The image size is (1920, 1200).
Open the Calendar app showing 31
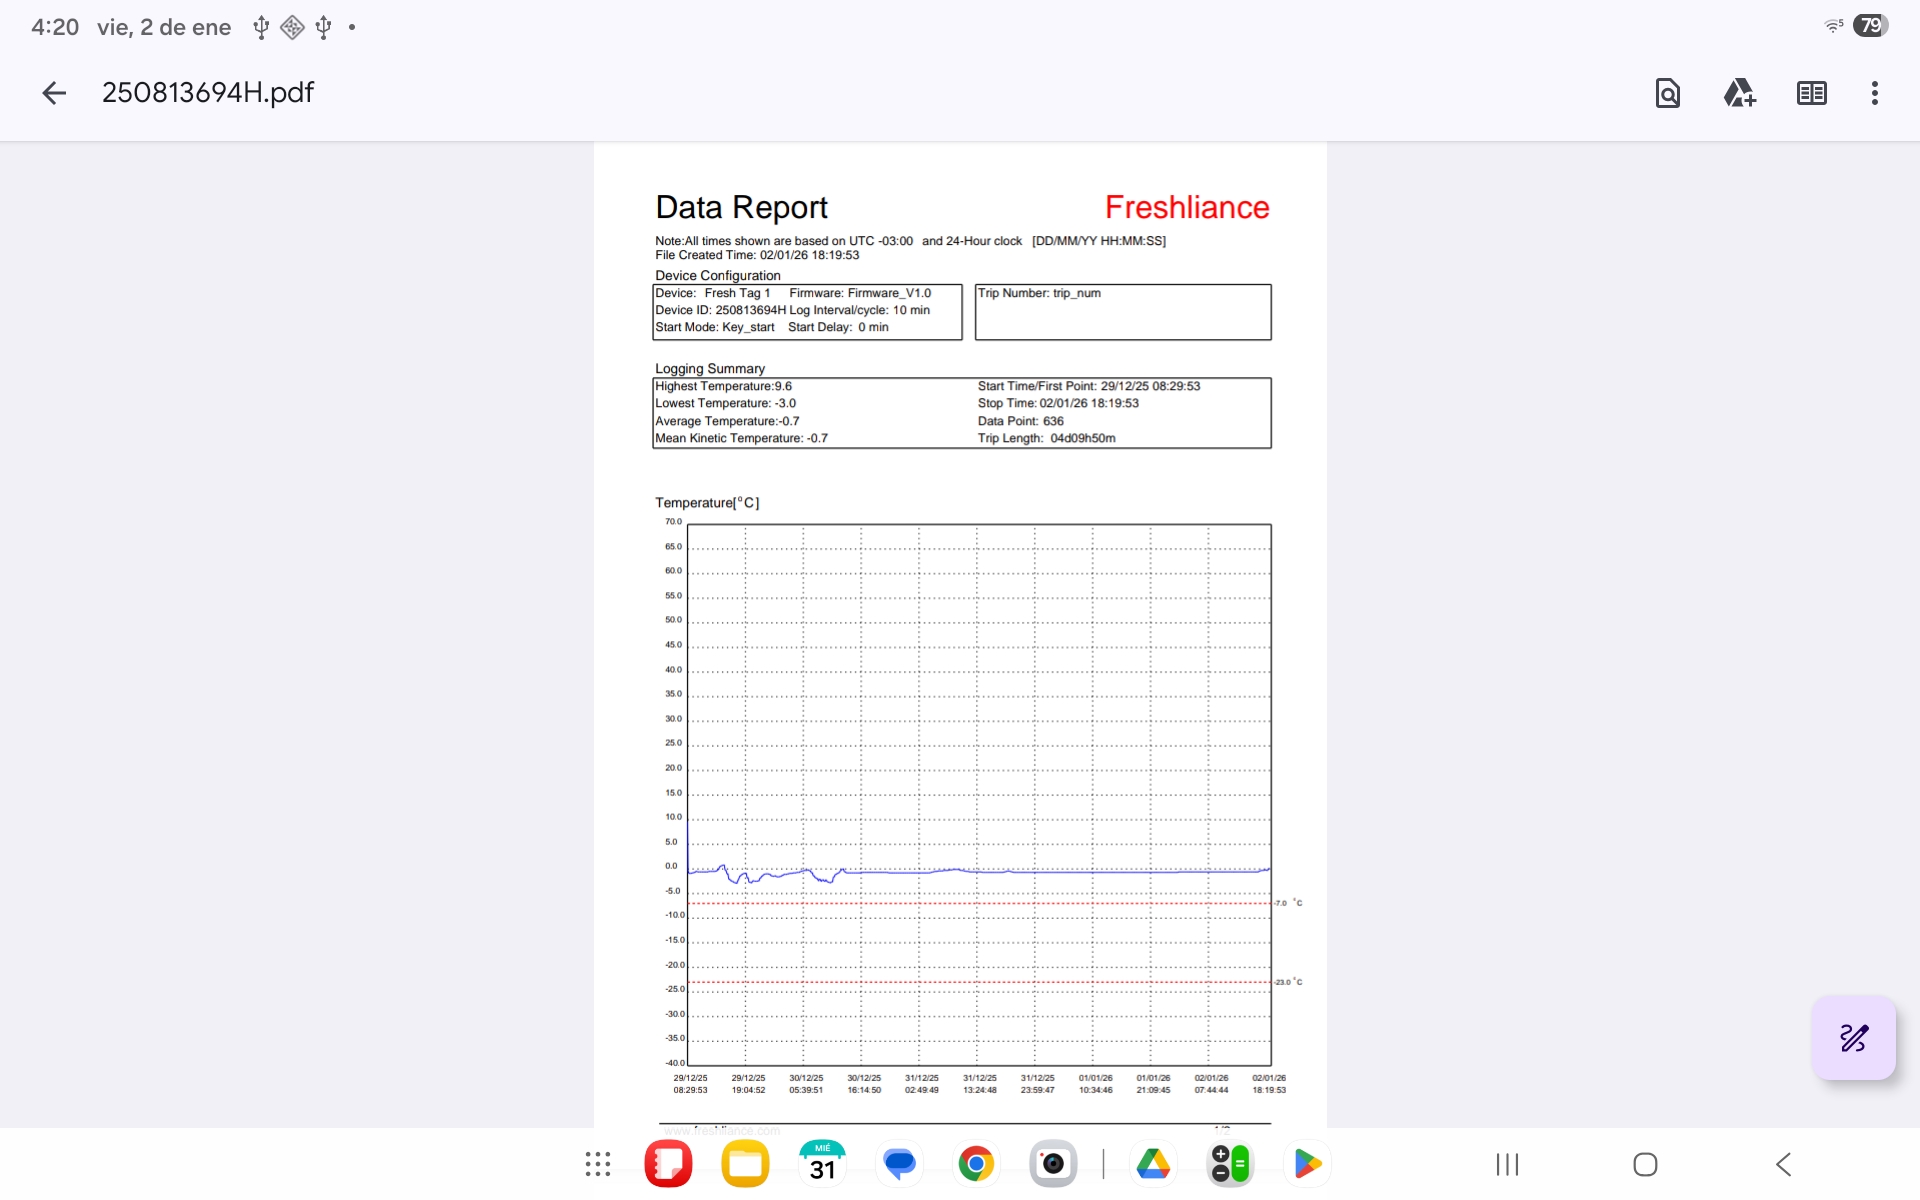click(x=822, y=1164)
